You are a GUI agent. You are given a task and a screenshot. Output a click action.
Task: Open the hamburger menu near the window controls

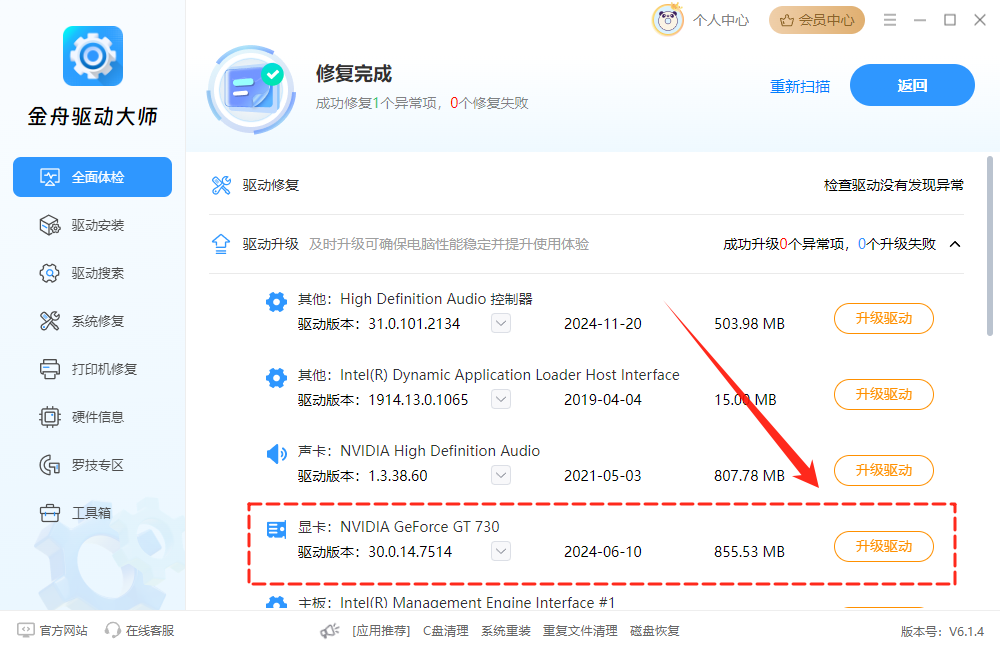click(x=889, y=19)
